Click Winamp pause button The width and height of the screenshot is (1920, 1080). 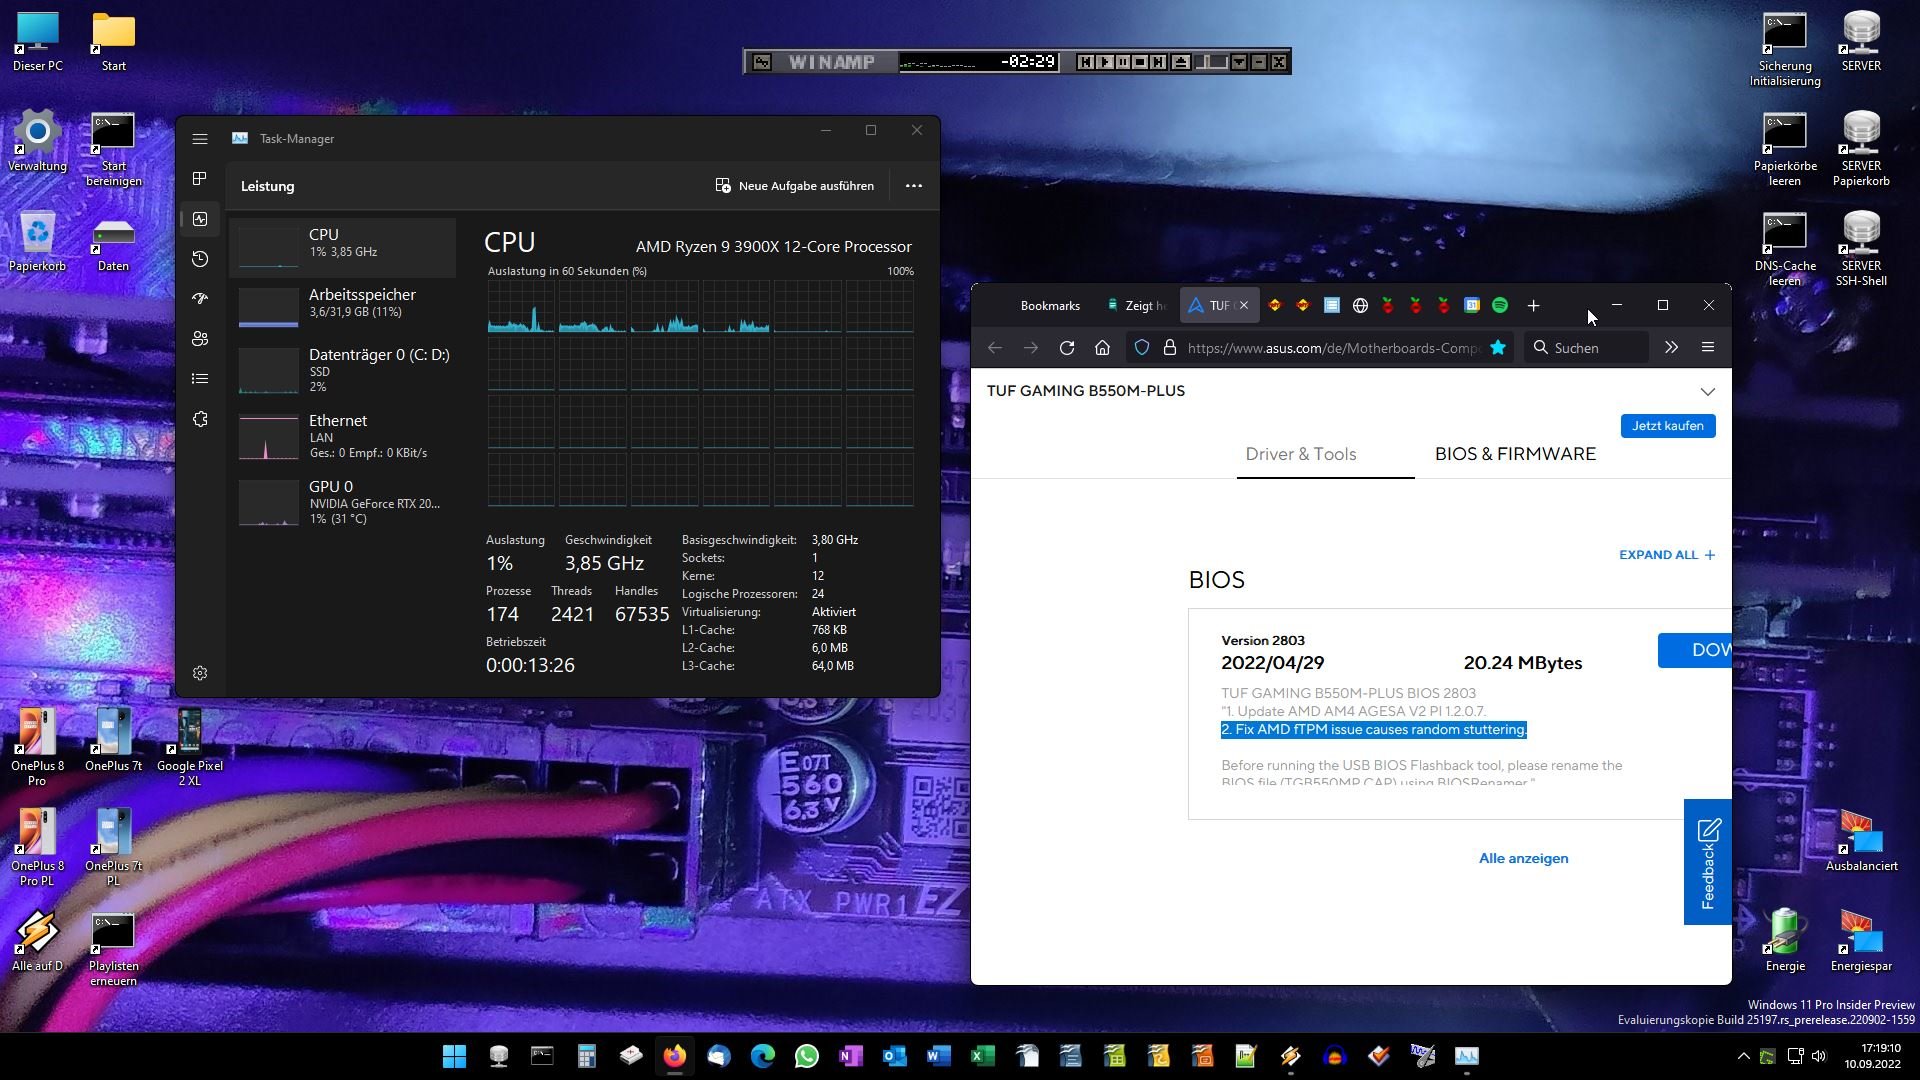click(1122, 62)
